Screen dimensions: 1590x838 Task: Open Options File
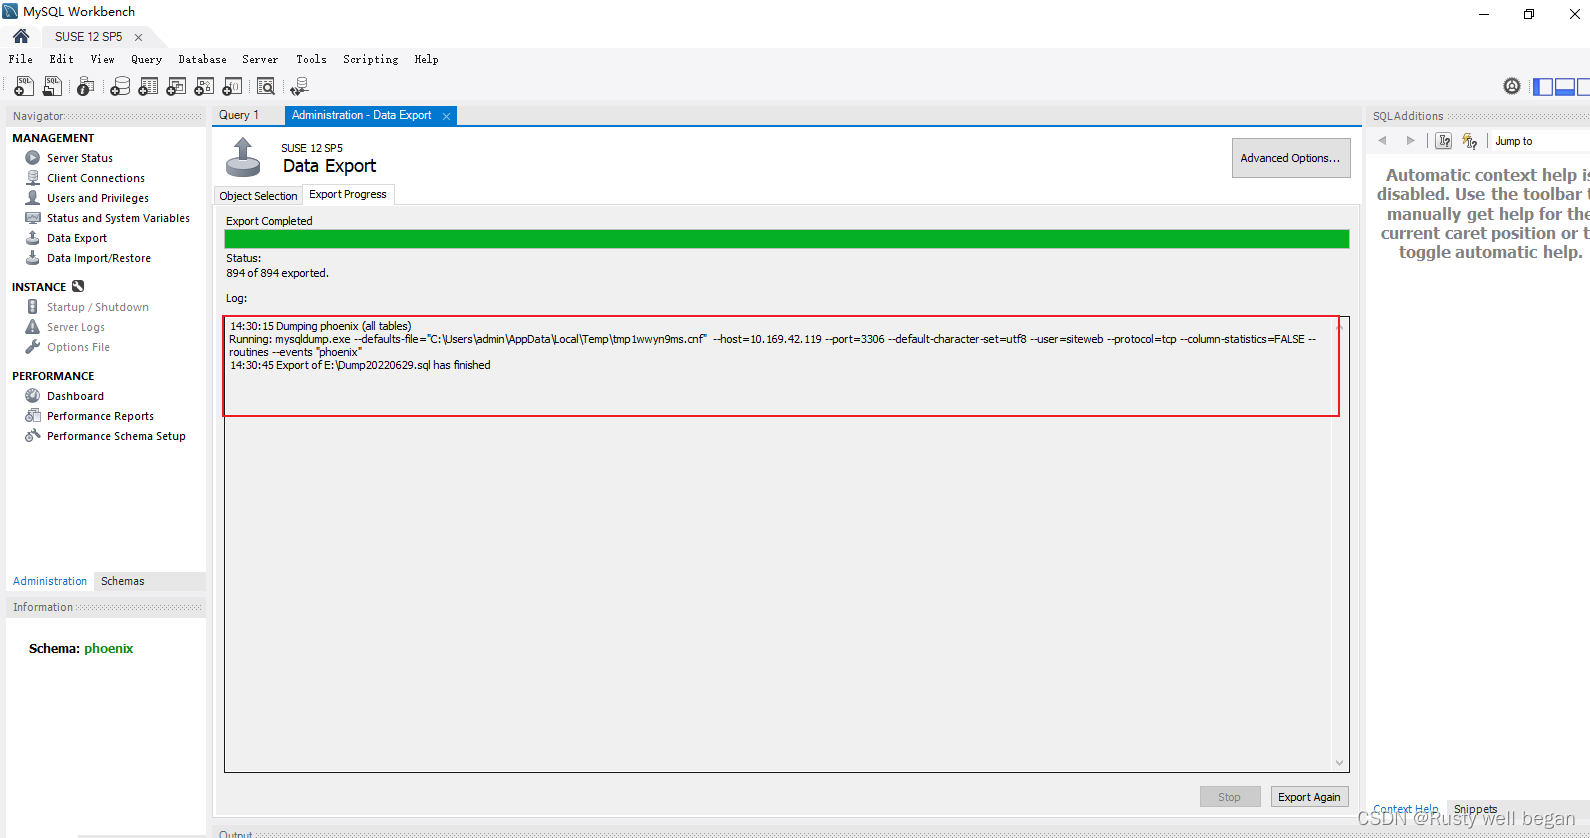pos(78,347)
